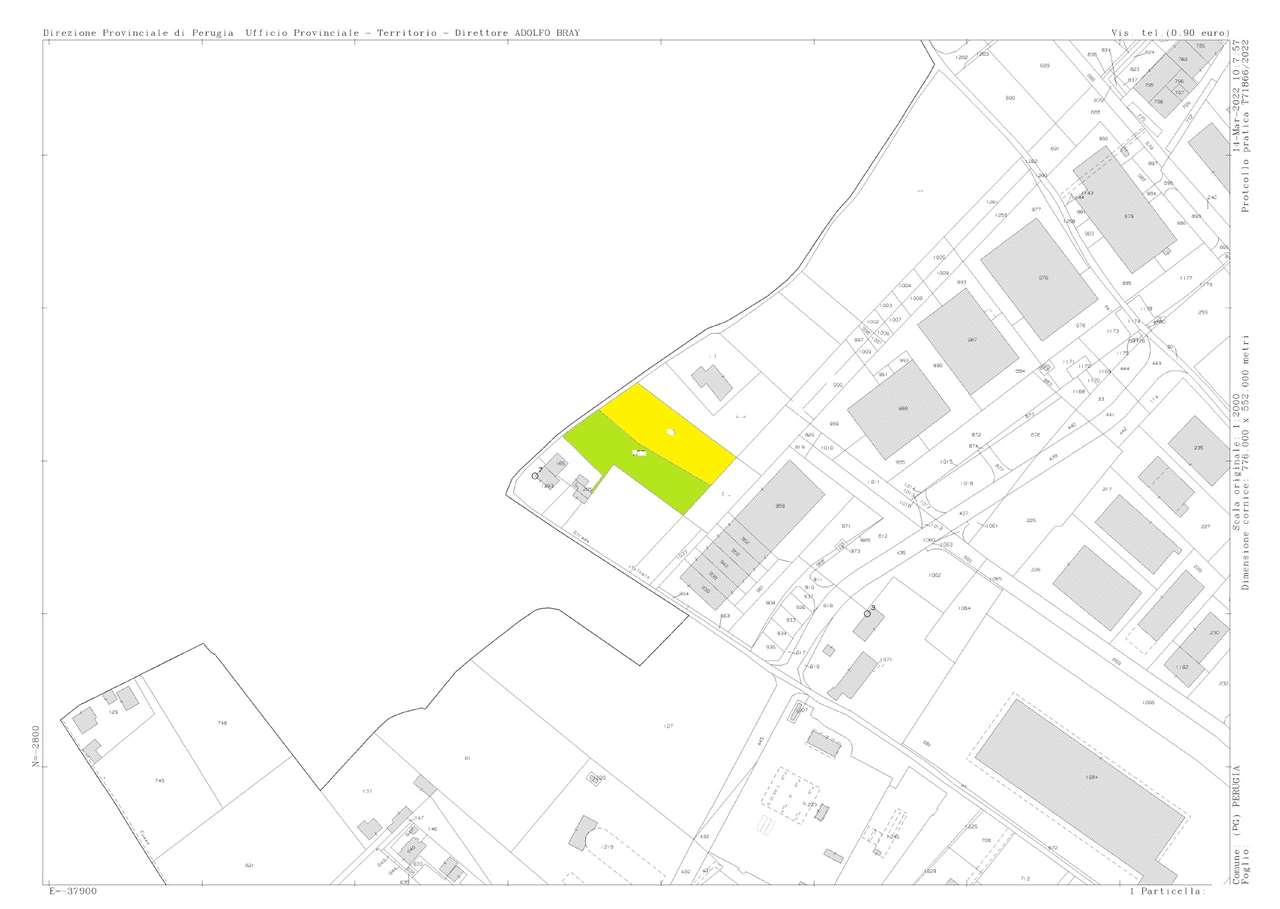Select building 859 near the highlighted parcels
Viewport: 1280px width, 909px height.
(x=778, y=506)
